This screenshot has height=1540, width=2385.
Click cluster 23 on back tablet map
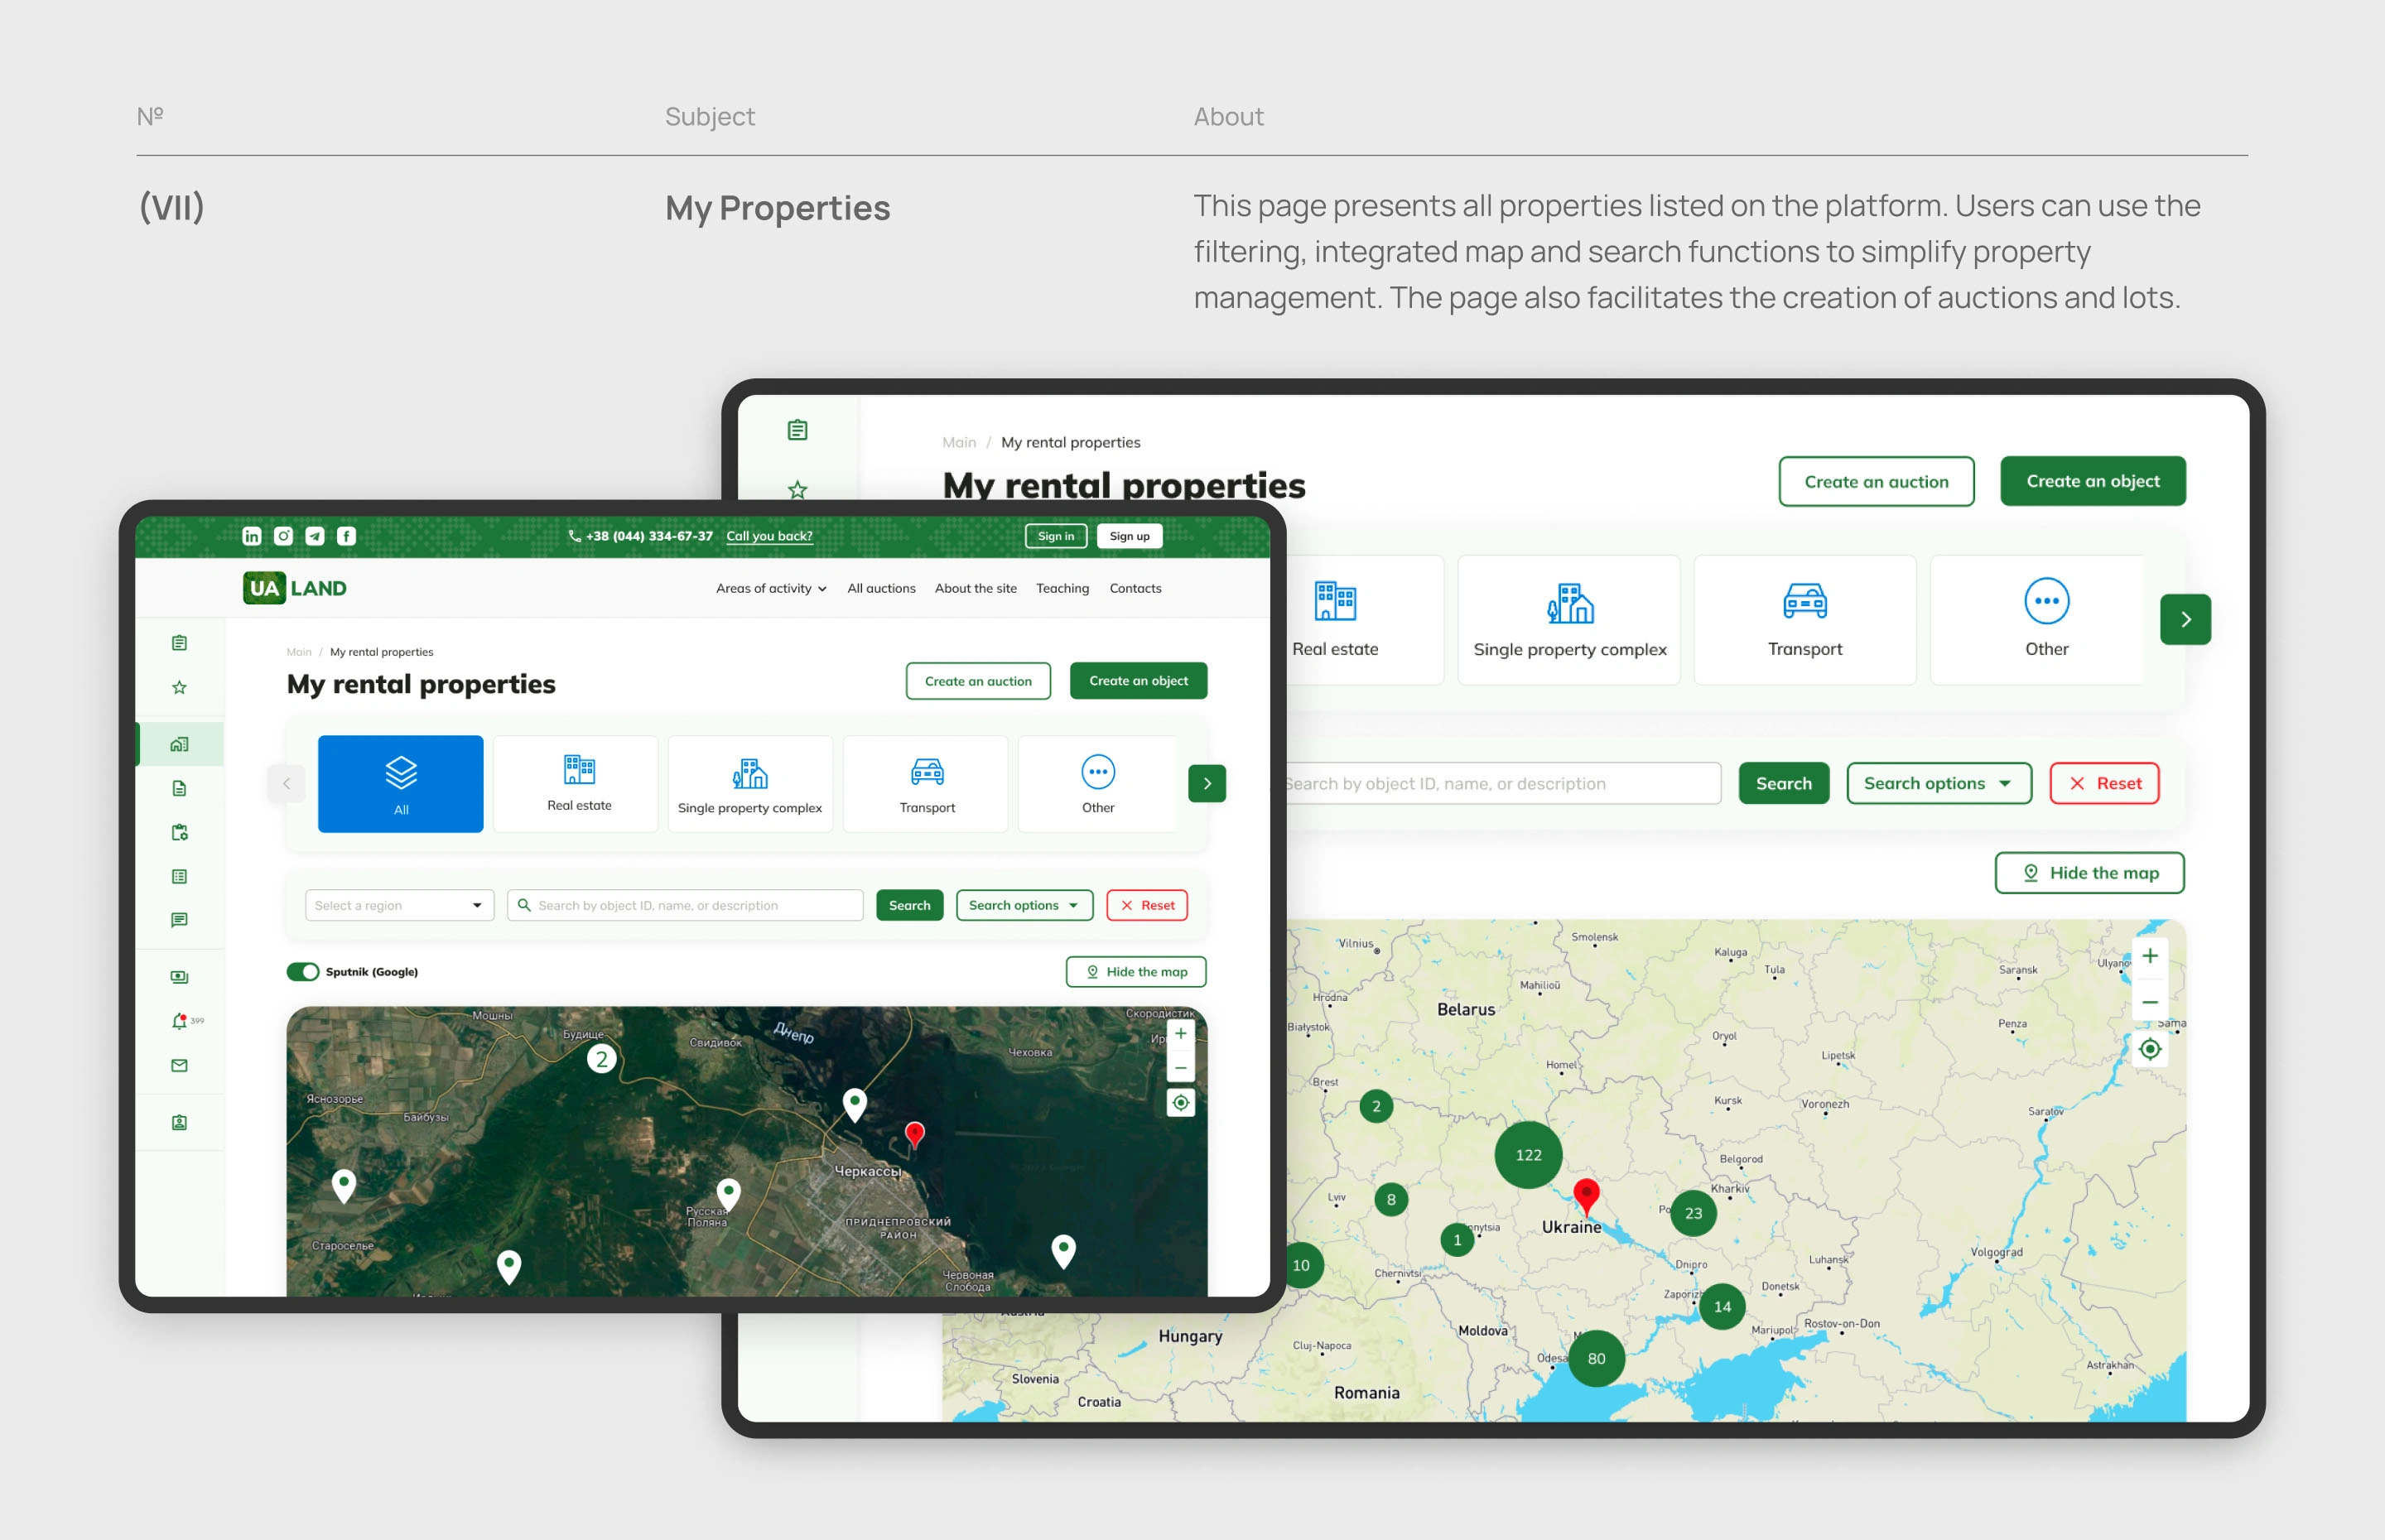(x=1694, y=1214)
